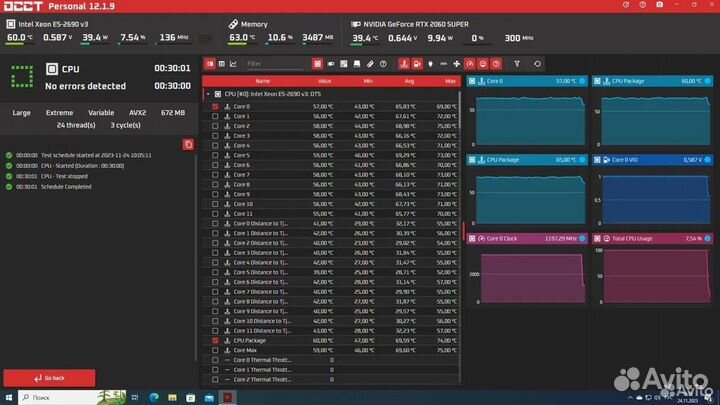Sort by the Min column header

pyautogui.click(x=368, y=81)
